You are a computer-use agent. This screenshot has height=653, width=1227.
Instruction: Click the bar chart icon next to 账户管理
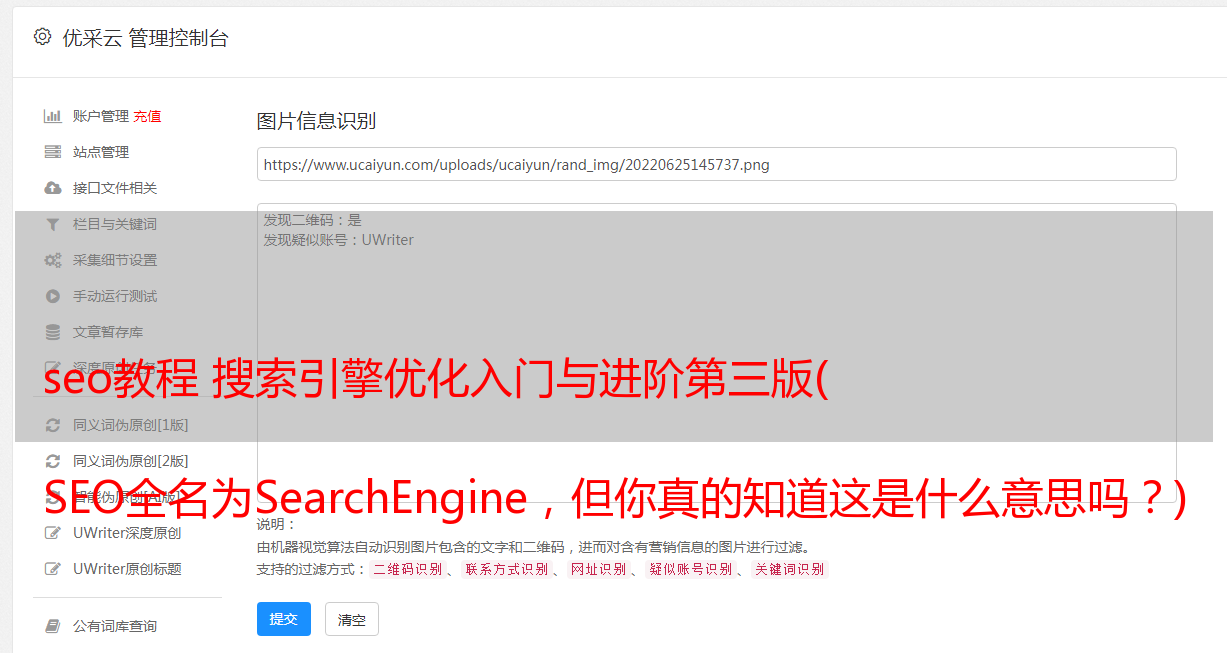click(53, 116)
